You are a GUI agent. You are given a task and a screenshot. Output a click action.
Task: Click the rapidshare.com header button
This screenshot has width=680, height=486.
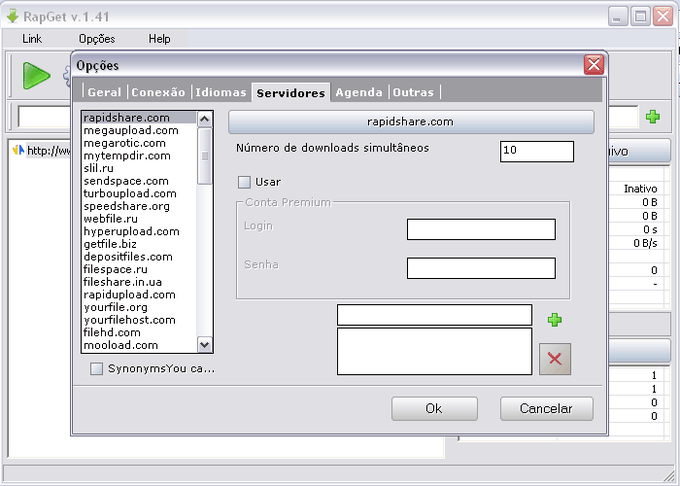[x=411, y=122]
